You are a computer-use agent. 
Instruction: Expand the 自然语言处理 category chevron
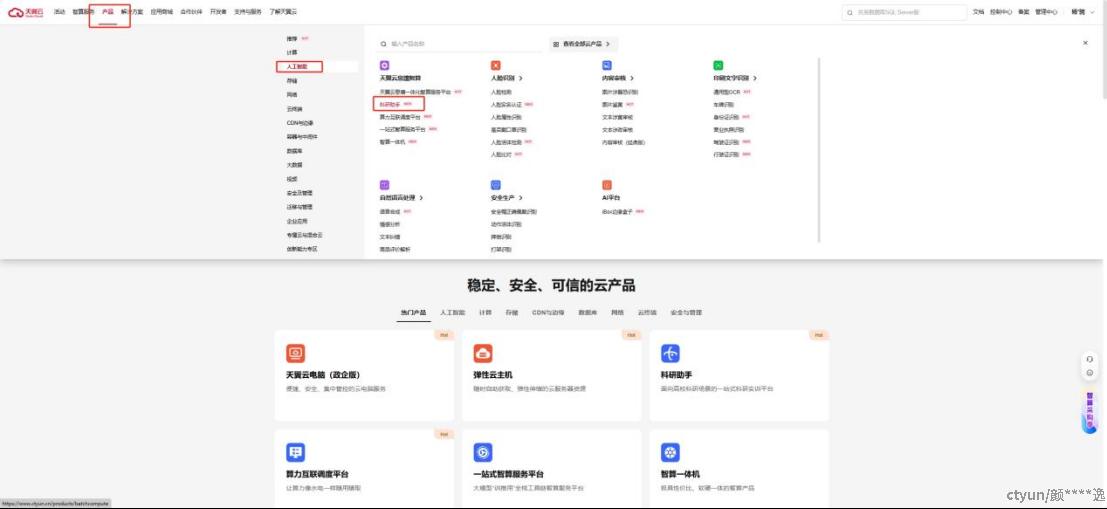[421, 198]
